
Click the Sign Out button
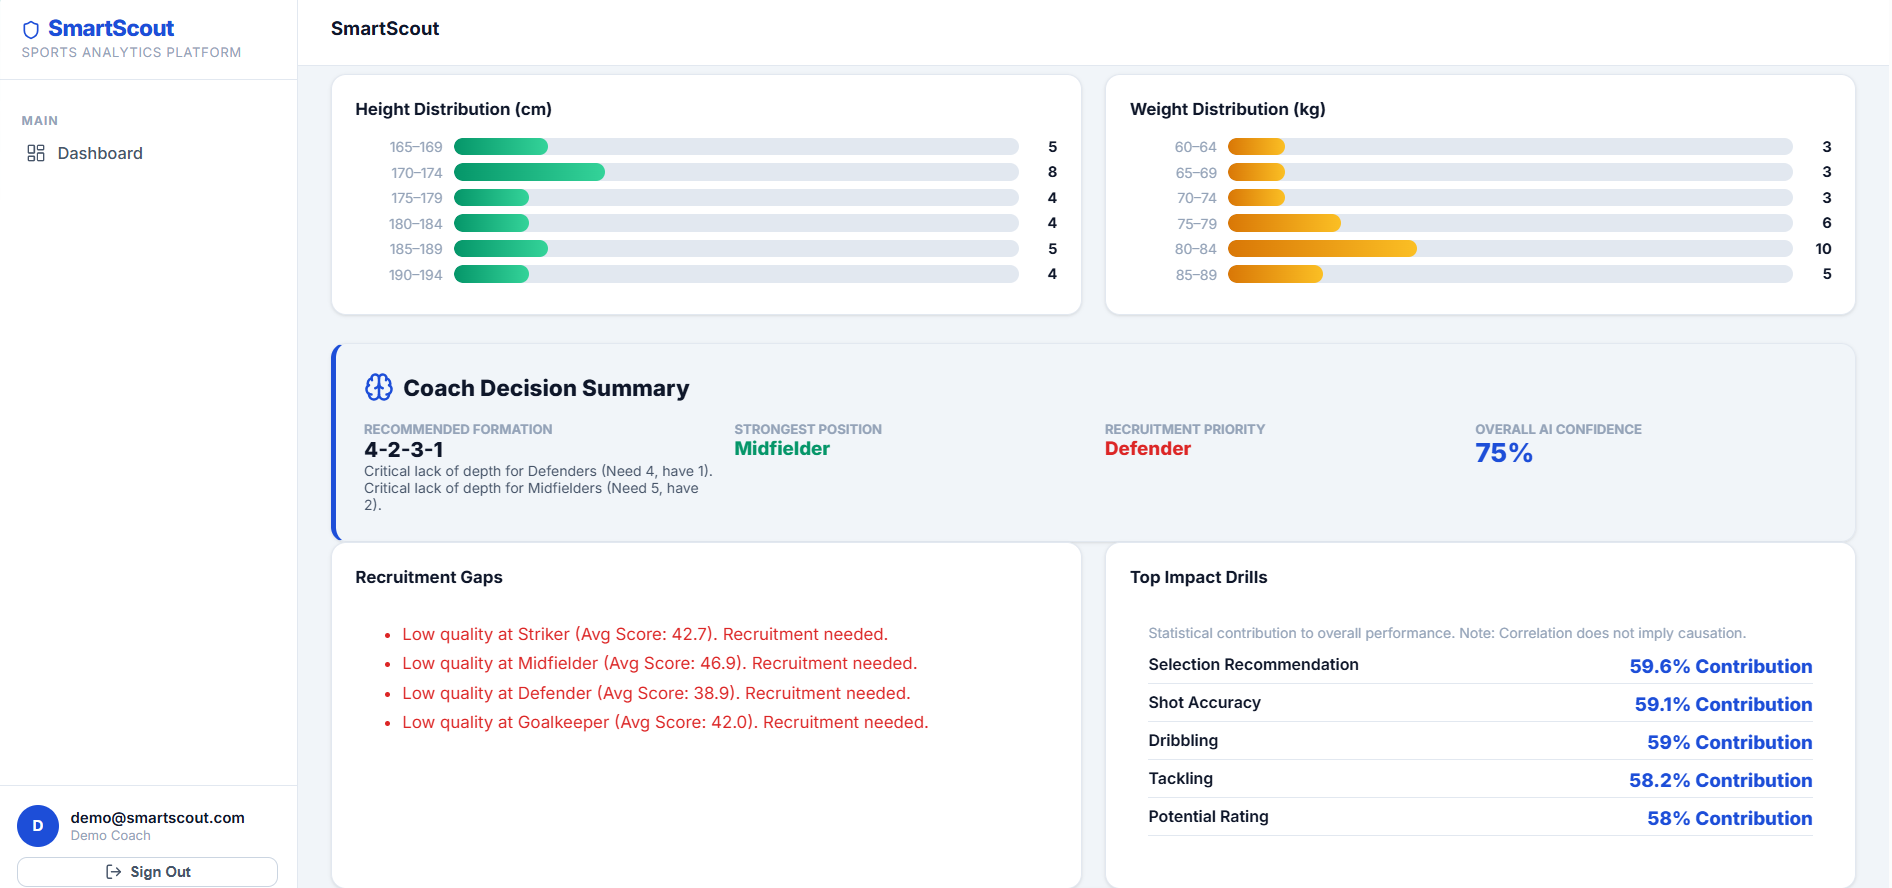coord(147,872)
